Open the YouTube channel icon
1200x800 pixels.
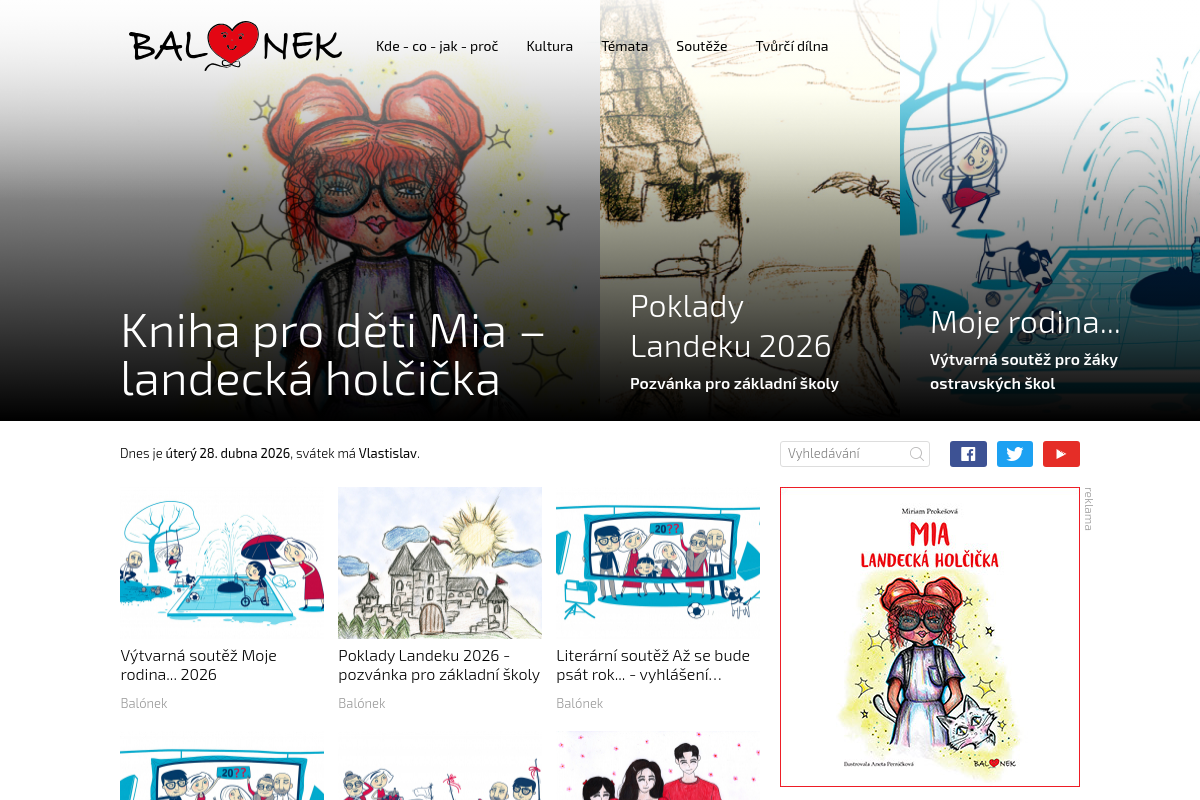(x=1061, y=454)
